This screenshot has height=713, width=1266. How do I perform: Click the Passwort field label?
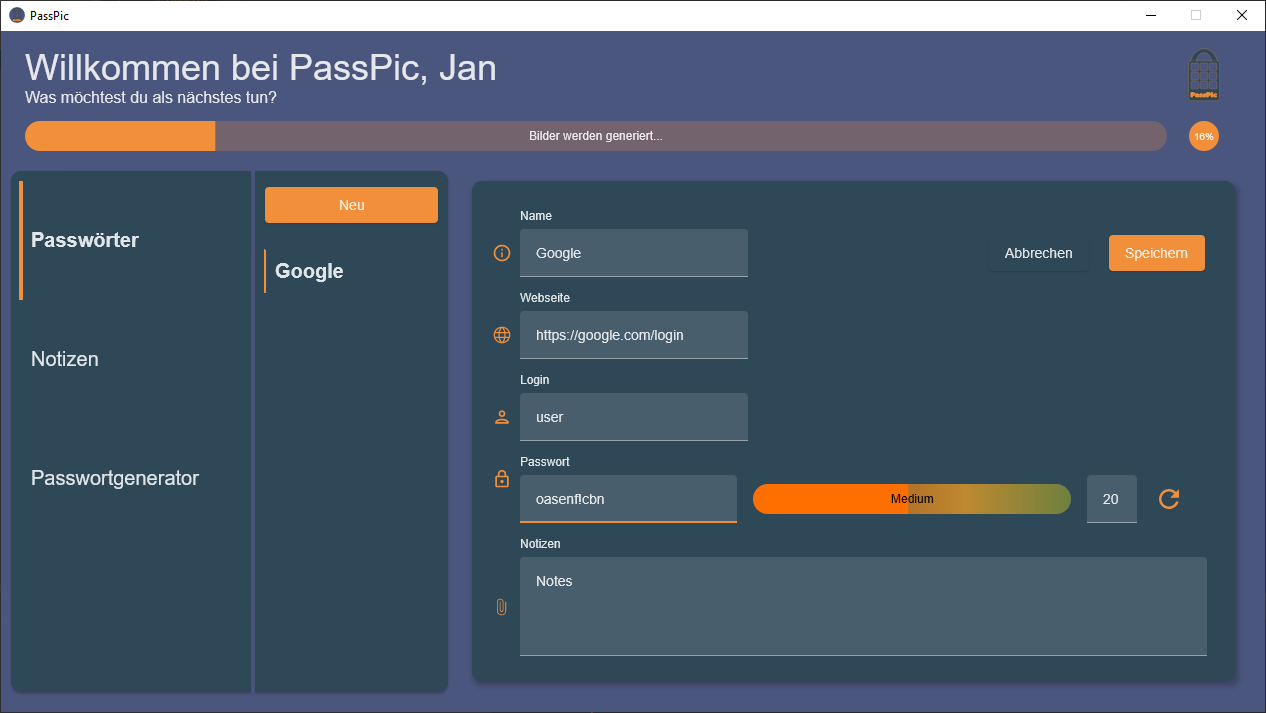pos(545,462)
